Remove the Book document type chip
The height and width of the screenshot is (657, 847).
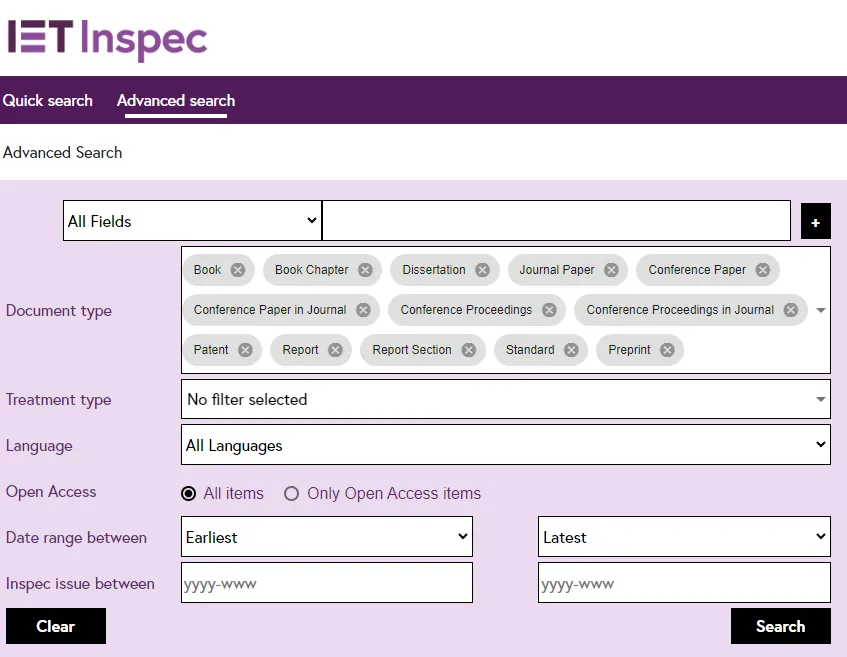click(x=237, y=270)
